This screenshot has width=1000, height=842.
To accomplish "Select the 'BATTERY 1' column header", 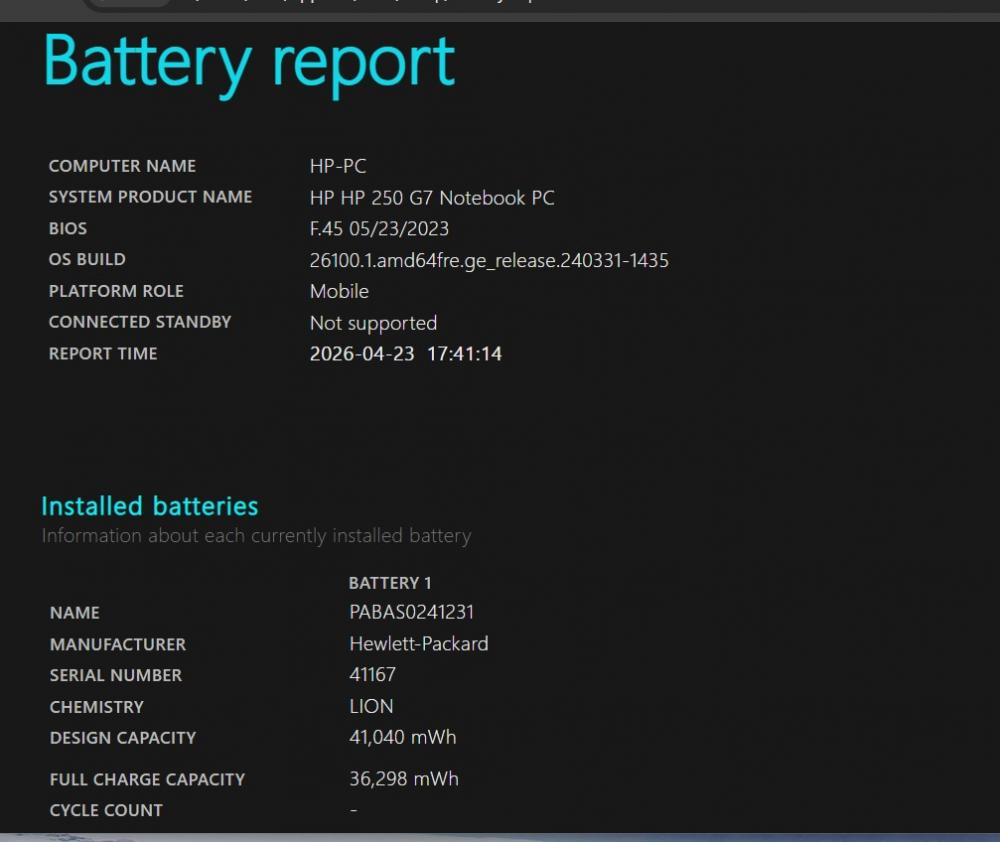I will (x=390, y=583).
